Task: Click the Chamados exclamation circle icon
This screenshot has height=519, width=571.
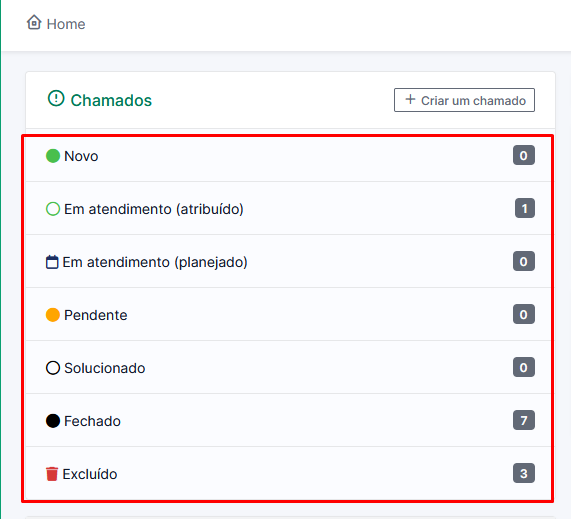Action: [56, 98]
